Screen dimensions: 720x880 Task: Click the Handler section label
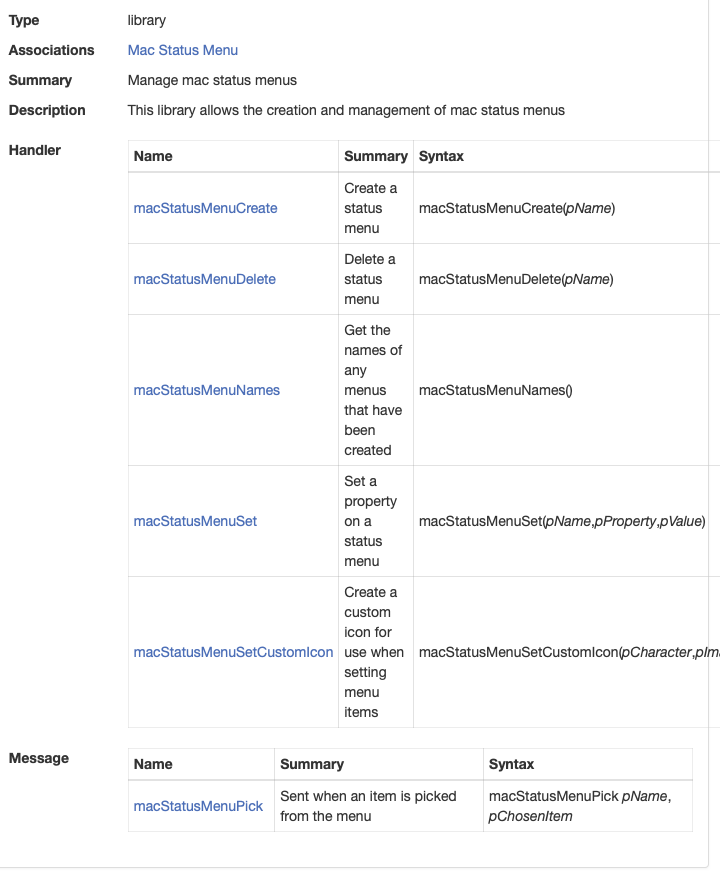pos(35,150)
